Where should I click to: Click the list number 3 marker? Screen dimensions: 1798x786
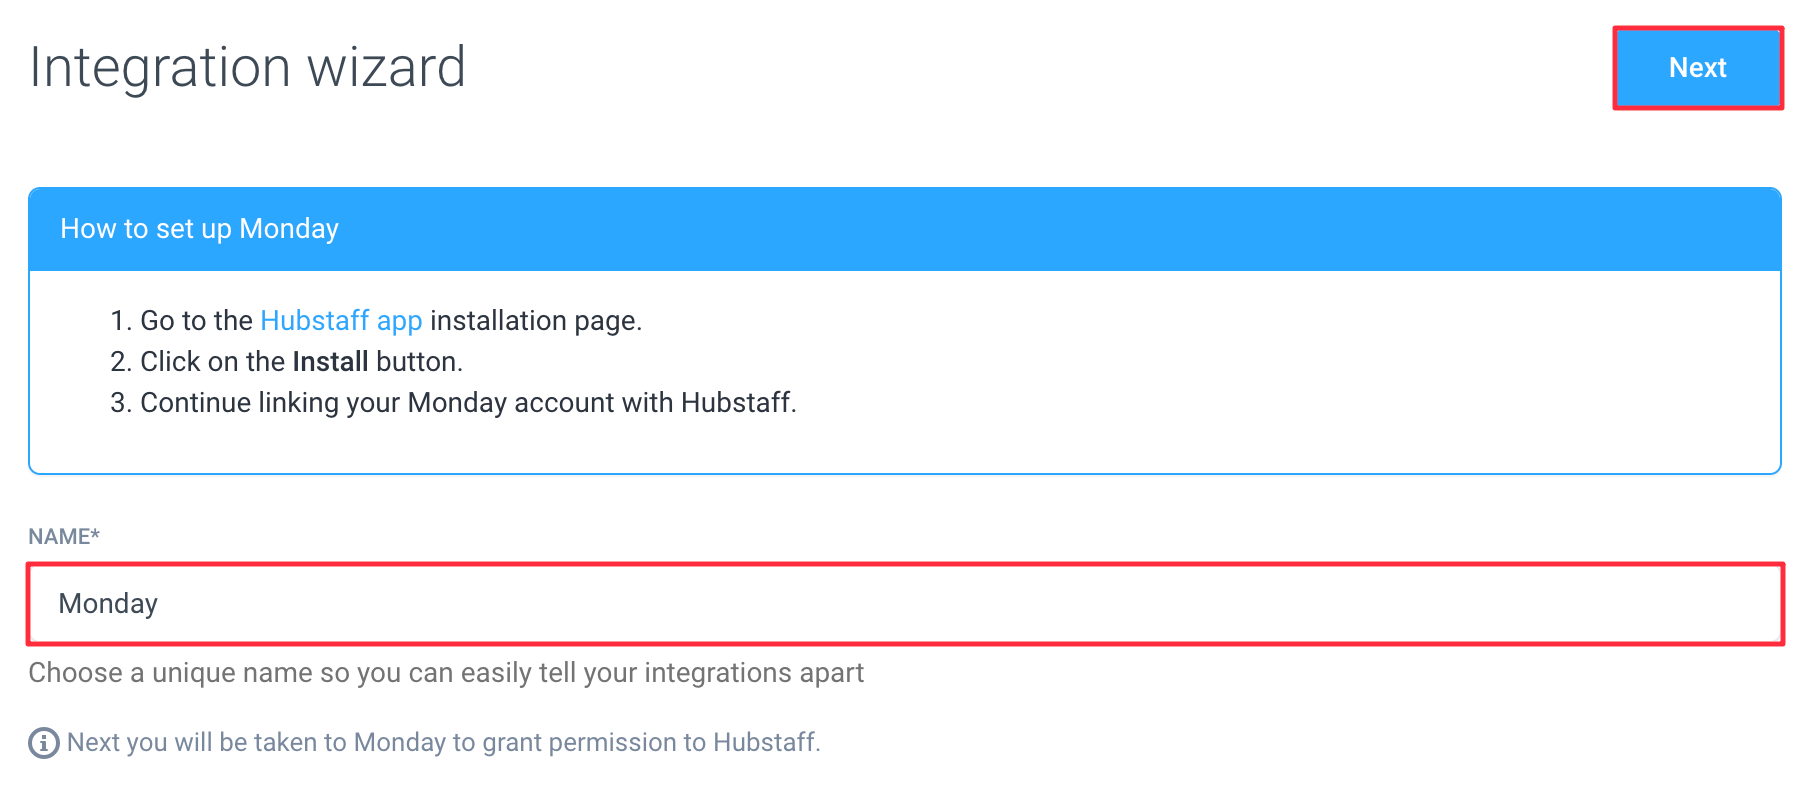[x=120, y=402]
